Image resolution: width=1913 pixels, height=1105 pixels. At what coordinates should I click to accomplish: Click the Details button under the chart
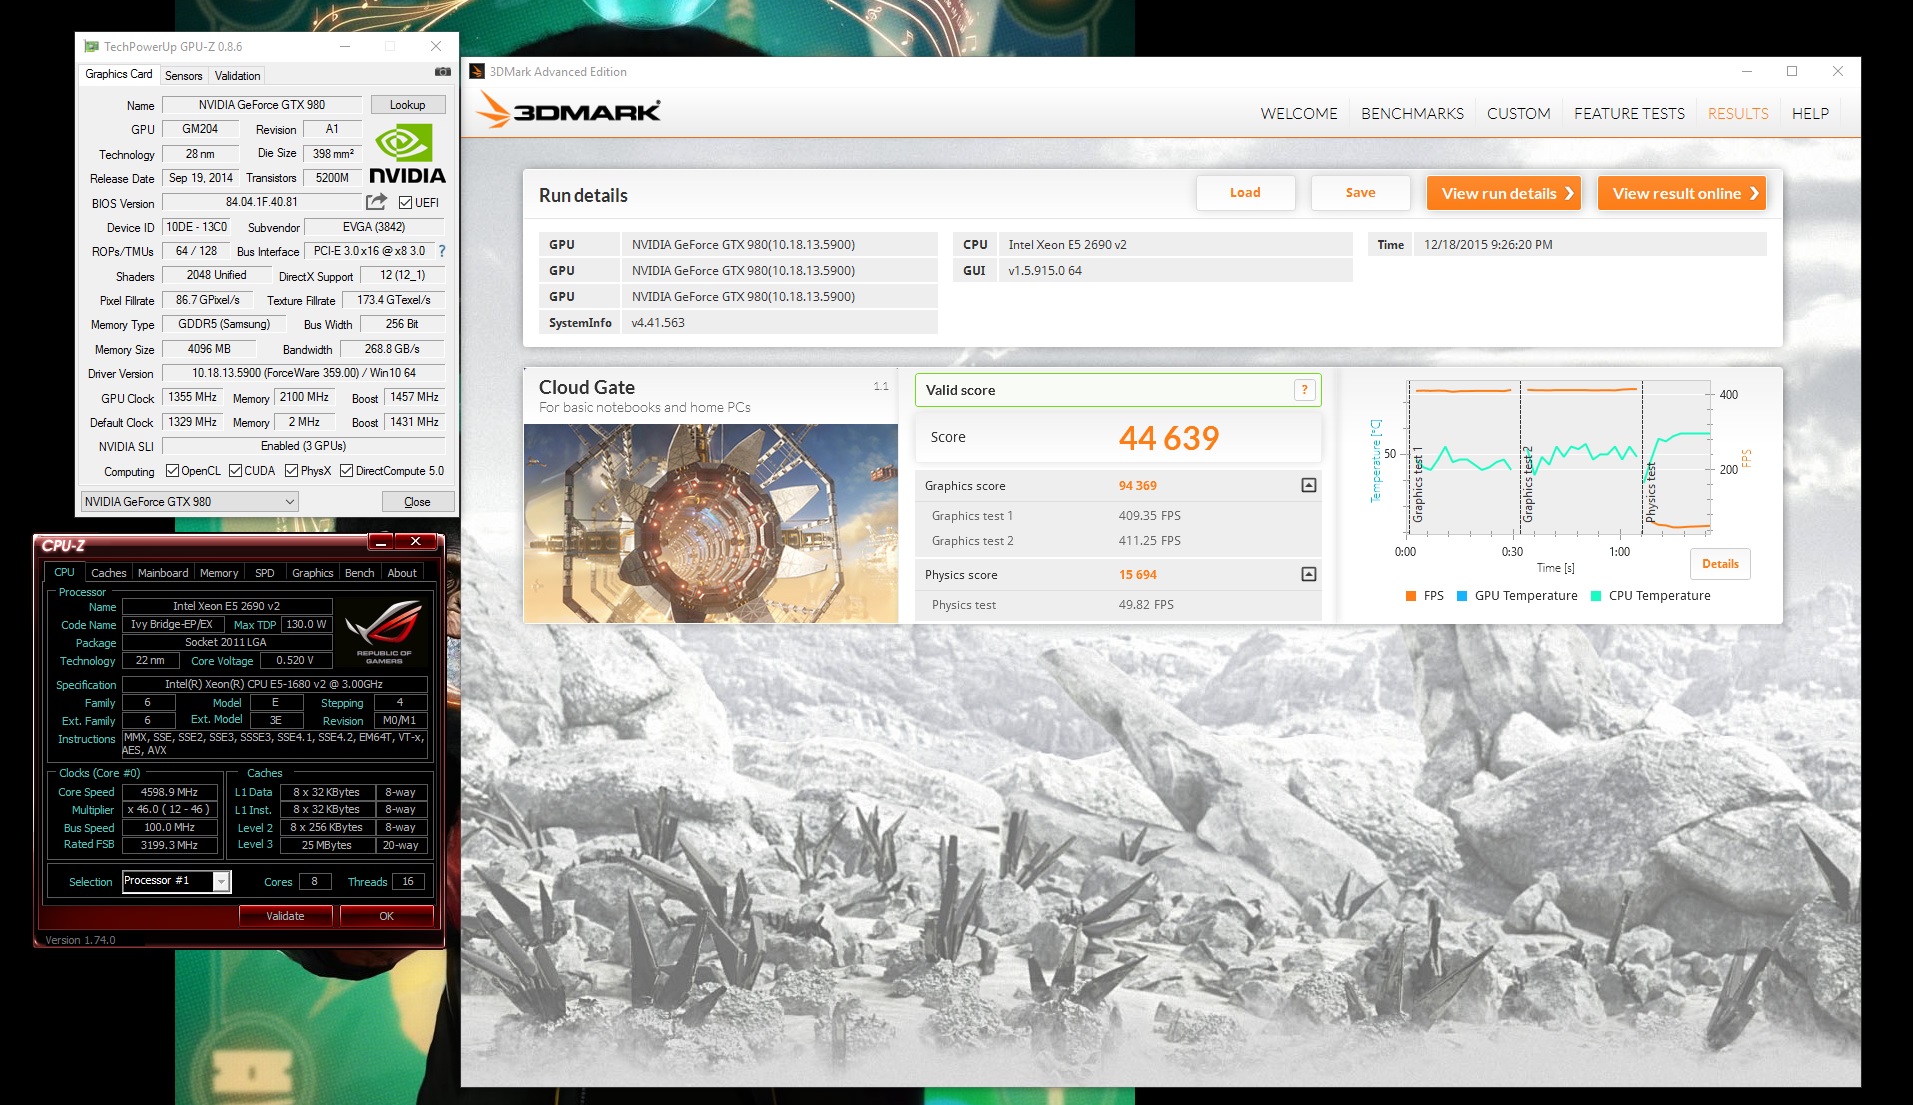1720,564
